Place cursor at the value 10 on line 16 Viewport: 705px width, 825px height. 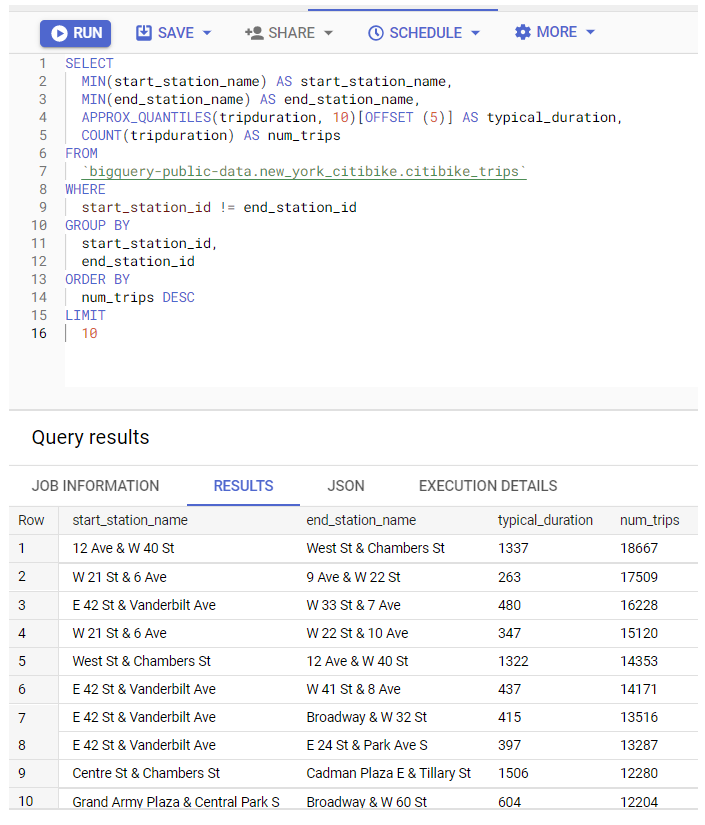(89, 334)
